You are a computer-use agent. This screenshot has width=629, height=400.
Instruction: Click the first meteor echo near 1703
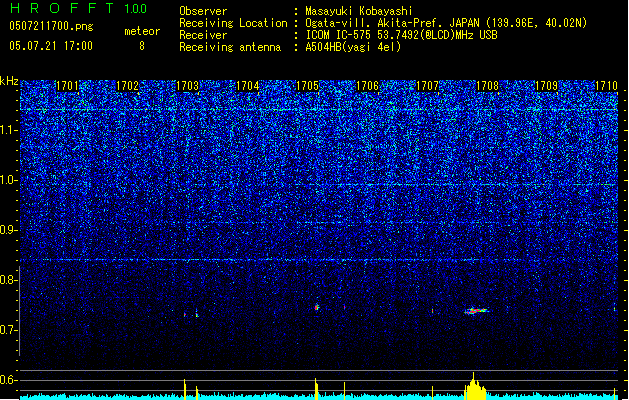(185, 315)
